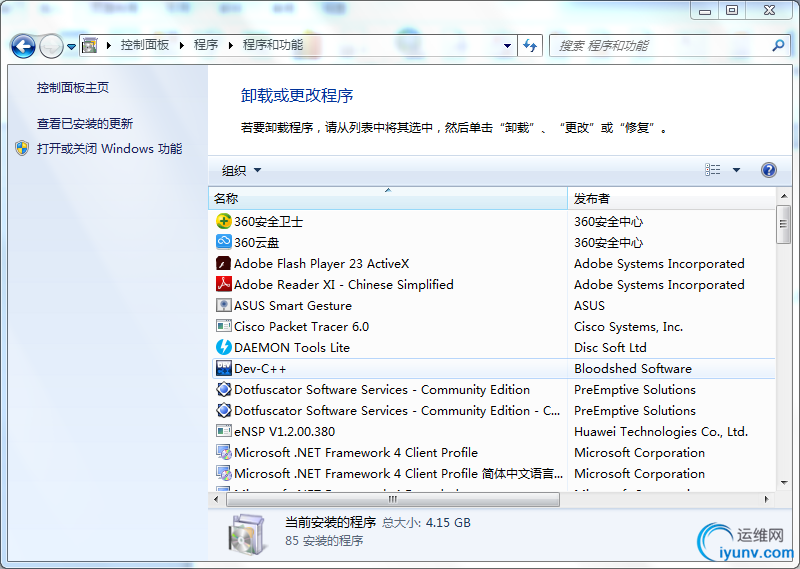
Task: Select the Adobe Flash Player 23 ActiveX icon
Action: click(223, 263)
